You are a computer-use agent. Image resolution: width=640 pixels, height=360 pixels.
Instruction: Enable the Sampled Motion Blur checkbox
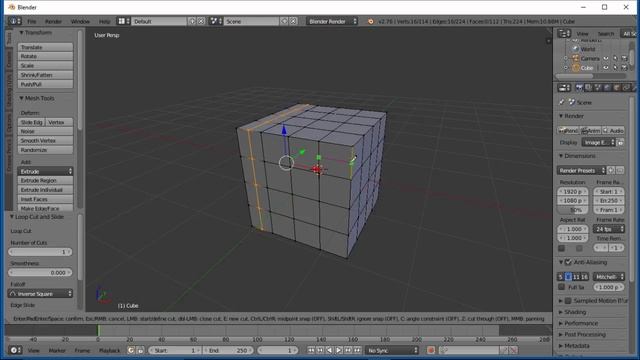pyautogui.click(x=568, y=301)
